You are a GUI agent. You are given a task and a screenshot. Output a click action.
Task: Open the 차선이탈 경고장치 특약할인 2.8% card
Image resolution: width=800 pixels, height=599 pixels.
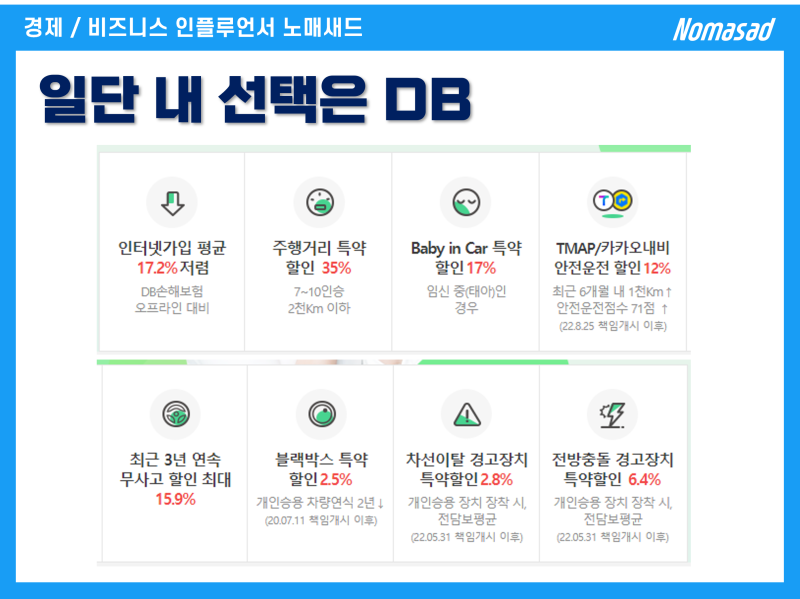466,463
